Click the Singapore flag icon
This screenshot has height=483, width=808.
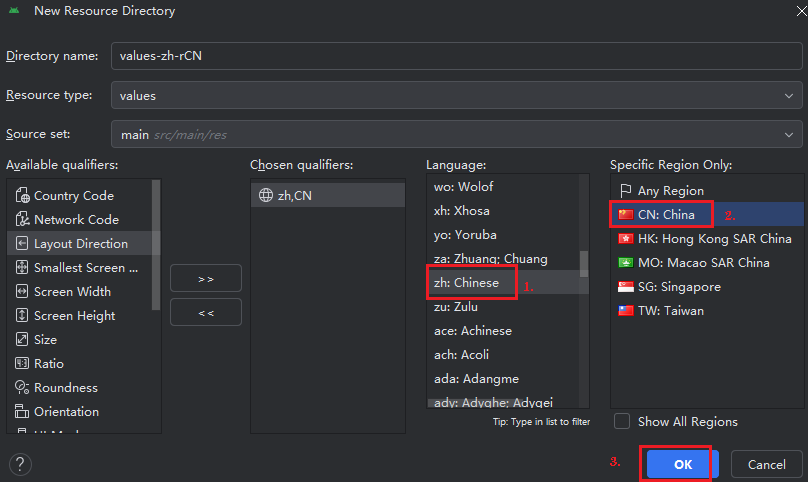click(x=625, y=287)
